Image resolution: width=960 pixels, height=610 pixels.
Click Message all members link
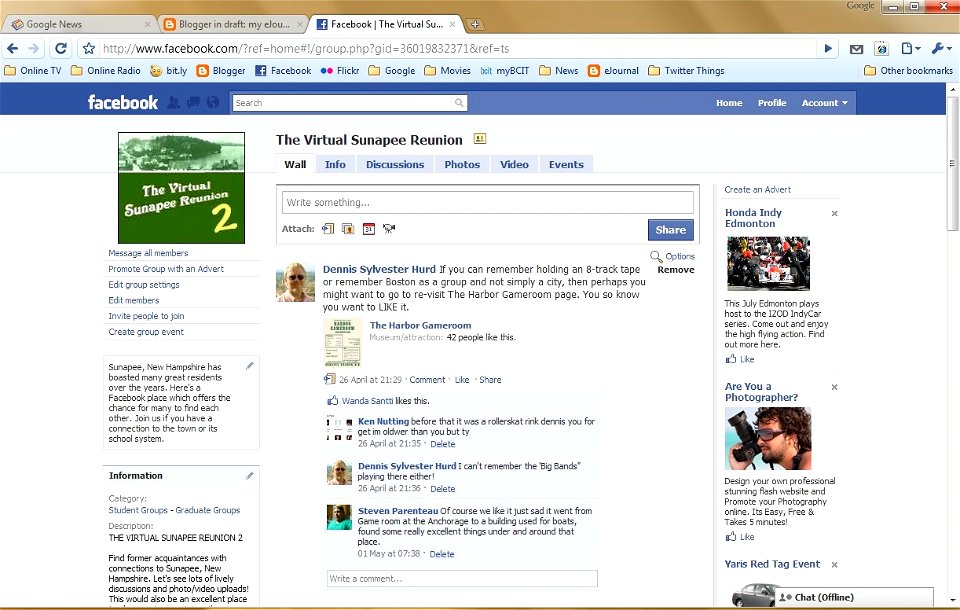(x=148, y=253)
